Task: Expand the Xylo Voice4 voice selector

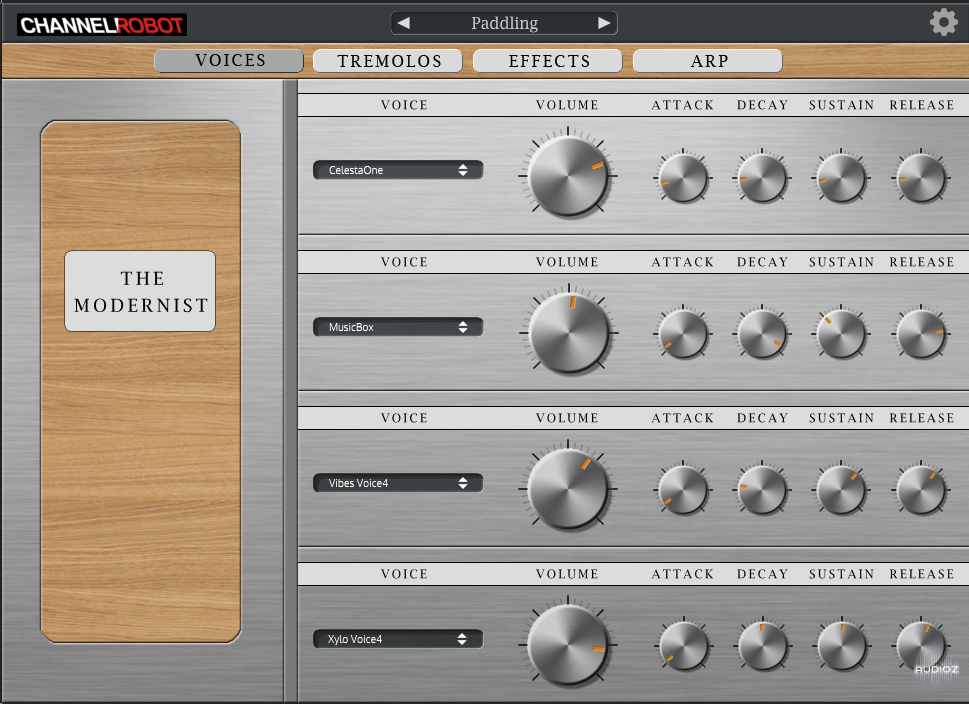Action: tap(398, 639)
